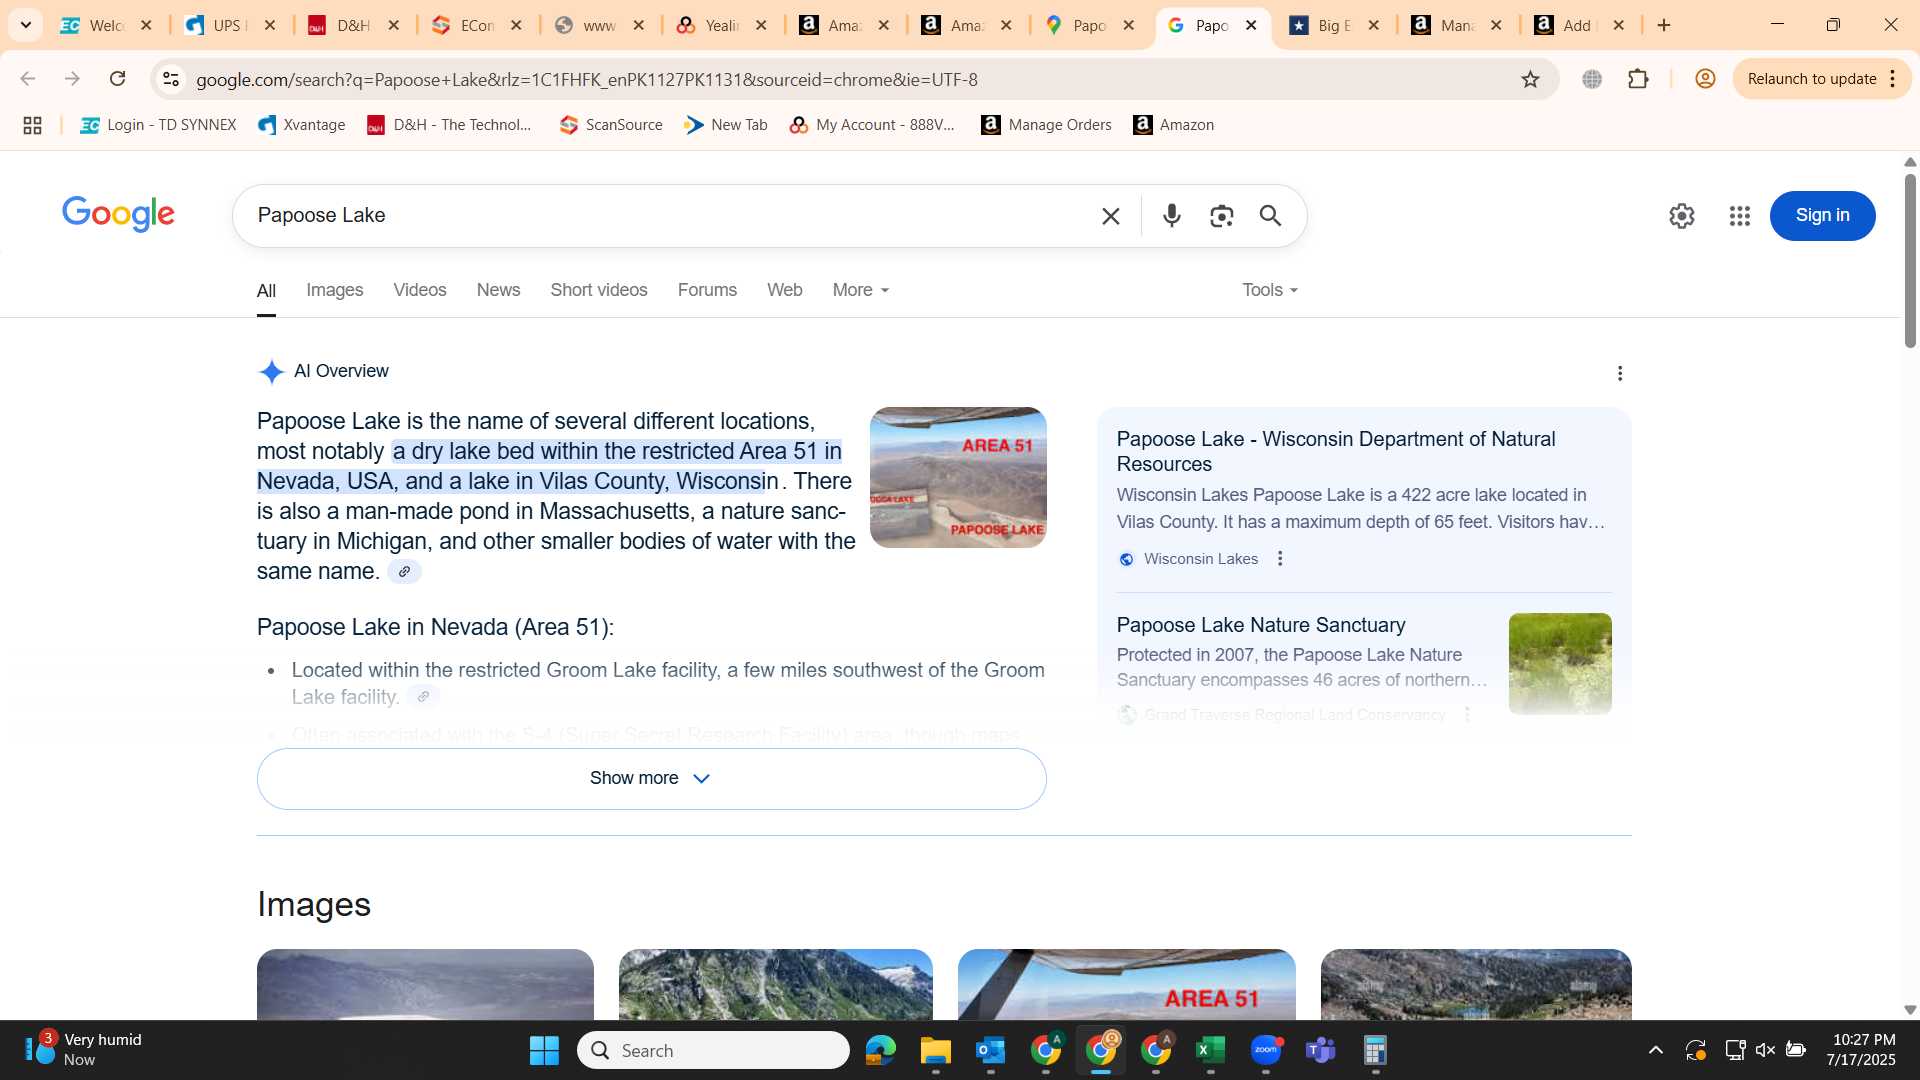Select the All results tab
This screenshot has width=1920, height=1080.
266,291
